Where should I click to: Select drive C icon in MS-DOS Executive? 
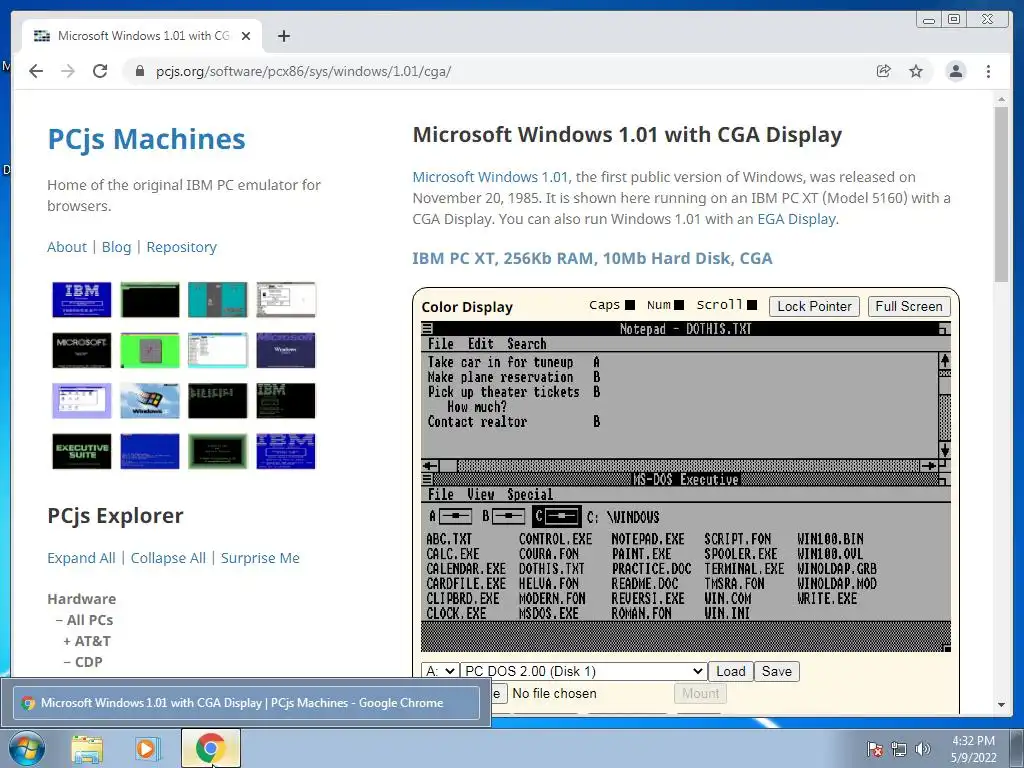[556, 517]
